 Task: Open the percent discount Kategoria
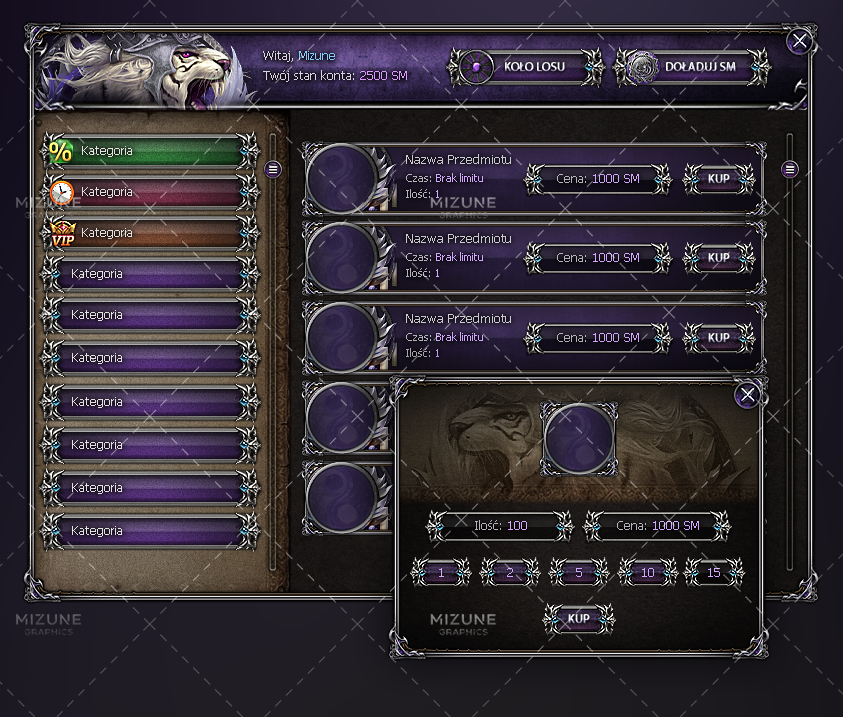tap(151, 151)
